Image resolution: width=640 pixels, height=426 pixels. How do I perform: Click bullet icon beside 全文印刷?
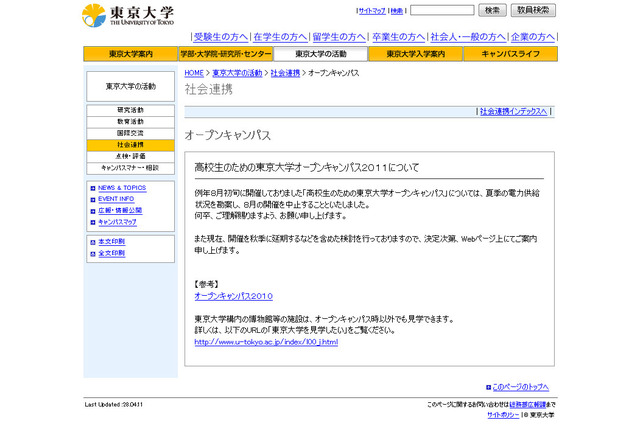pos(93,254)
